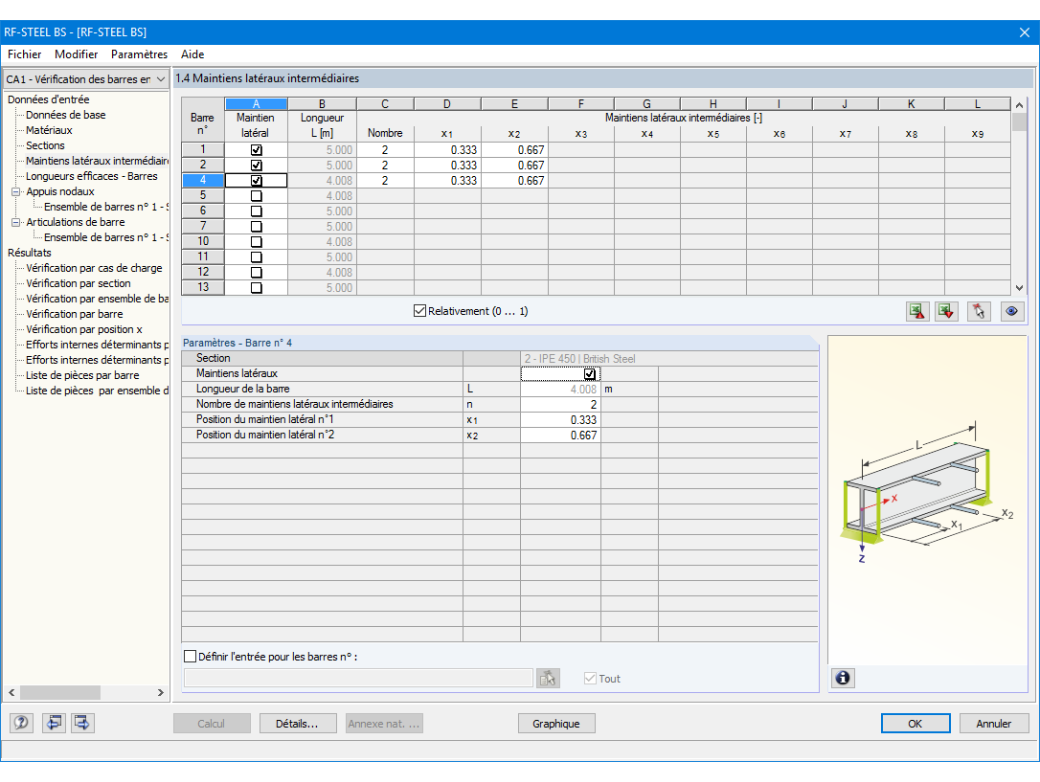1040x782 pixels.
Task: Click the Annuler button
Action: click(994, 724)
